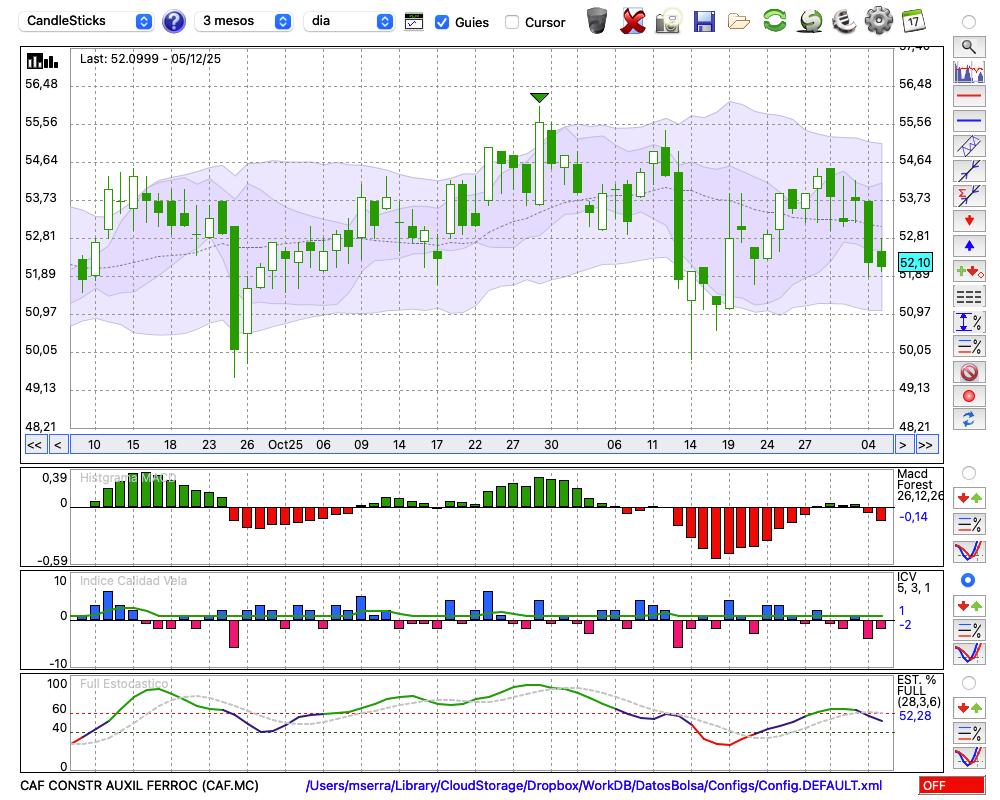Click the red prohibited circle icon
The image size is (1000, 800).
pyautogui.click(x=969, y=371)
